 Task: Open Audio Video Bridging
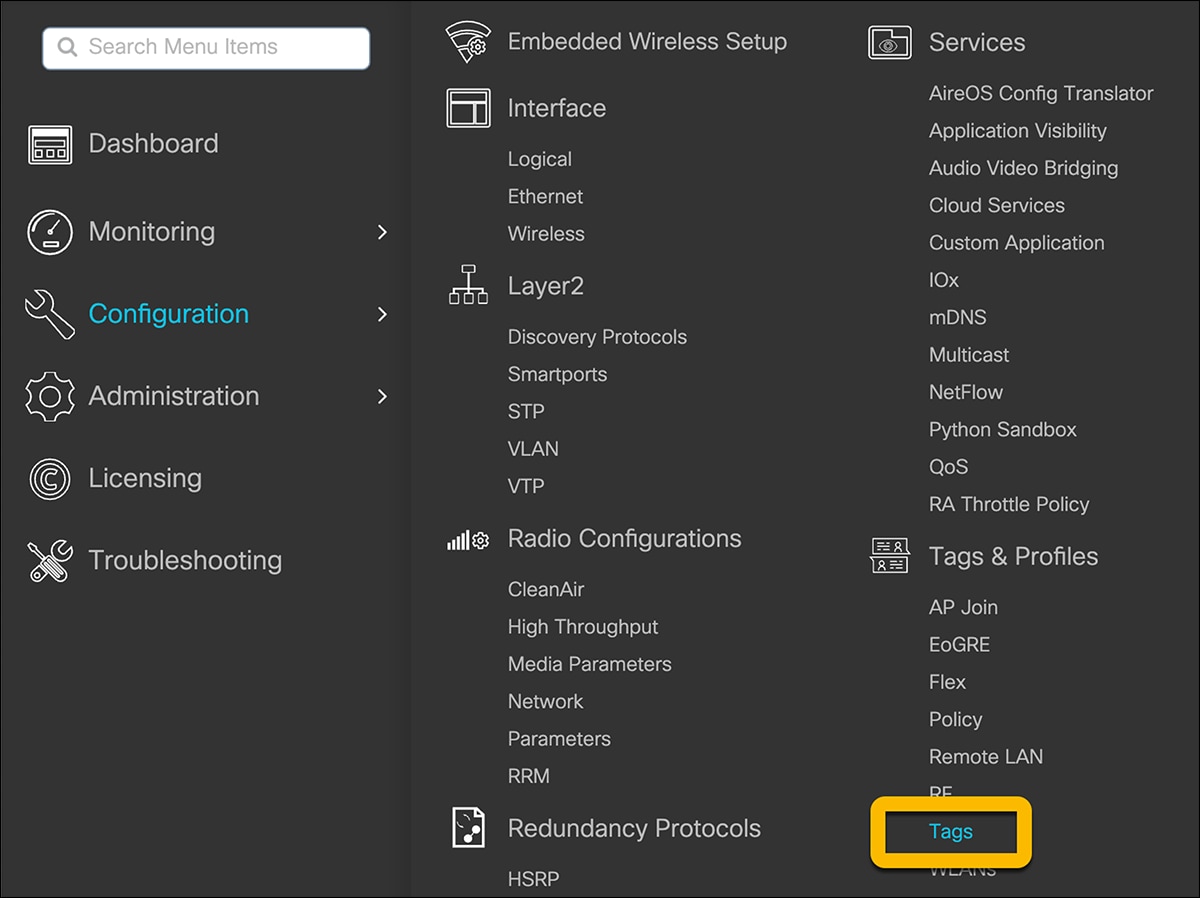coord(1024,168)
